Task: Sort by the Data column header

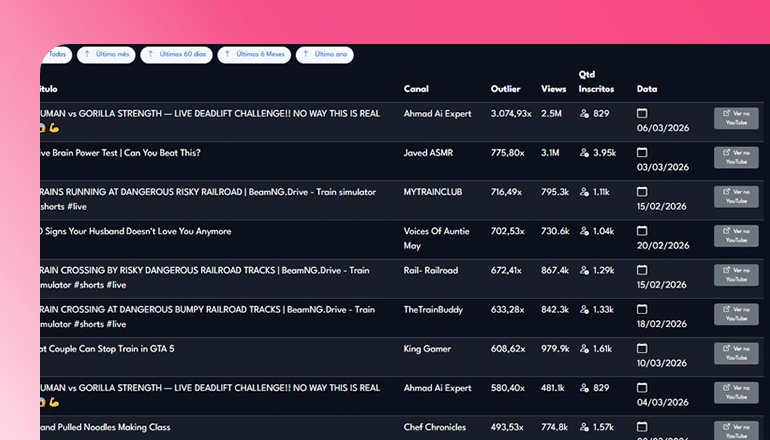Action: point(647,89)
